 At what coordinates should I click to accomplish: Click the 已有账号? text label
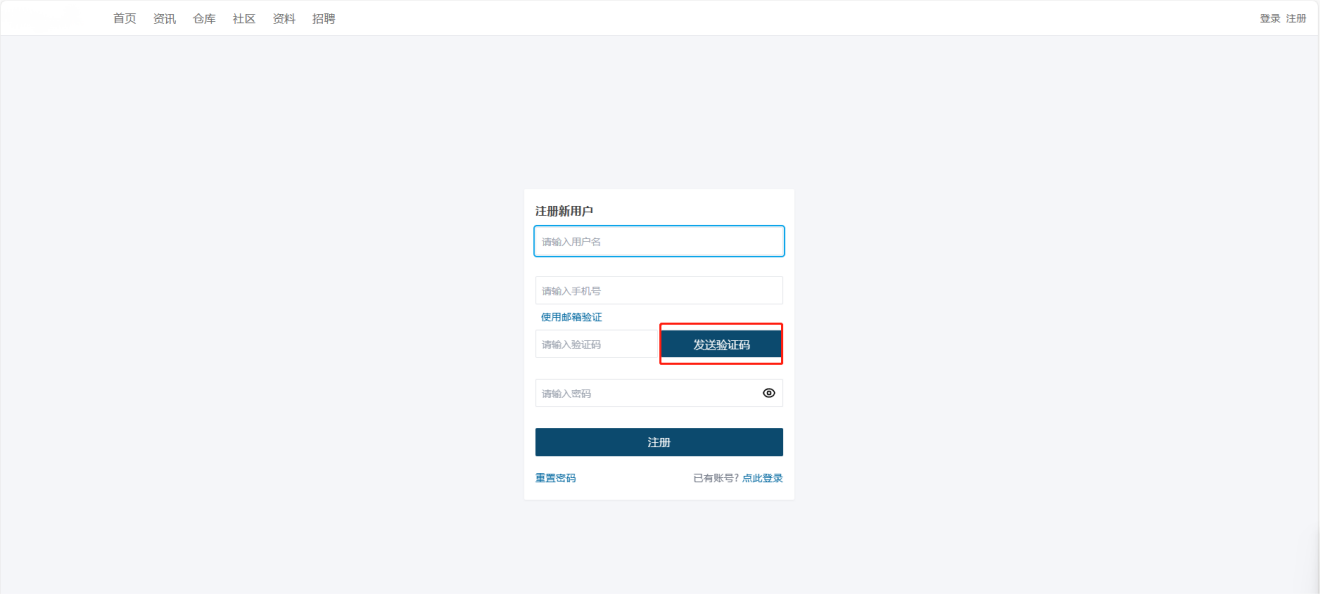(x=715, y=478)
